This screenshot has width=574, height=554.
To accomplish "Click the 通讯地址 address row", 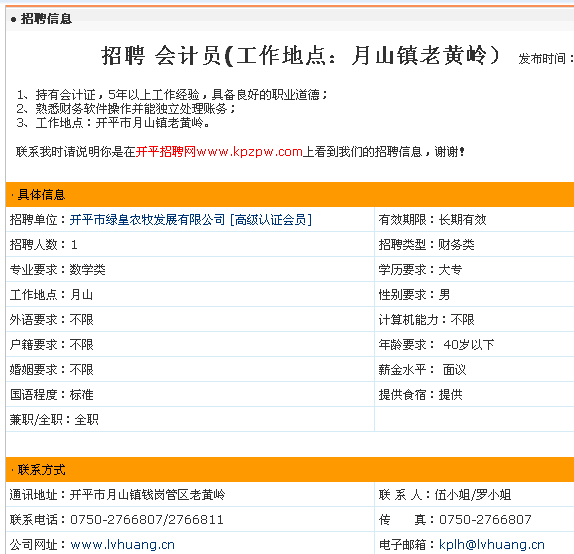I will (x=190, y=495).
